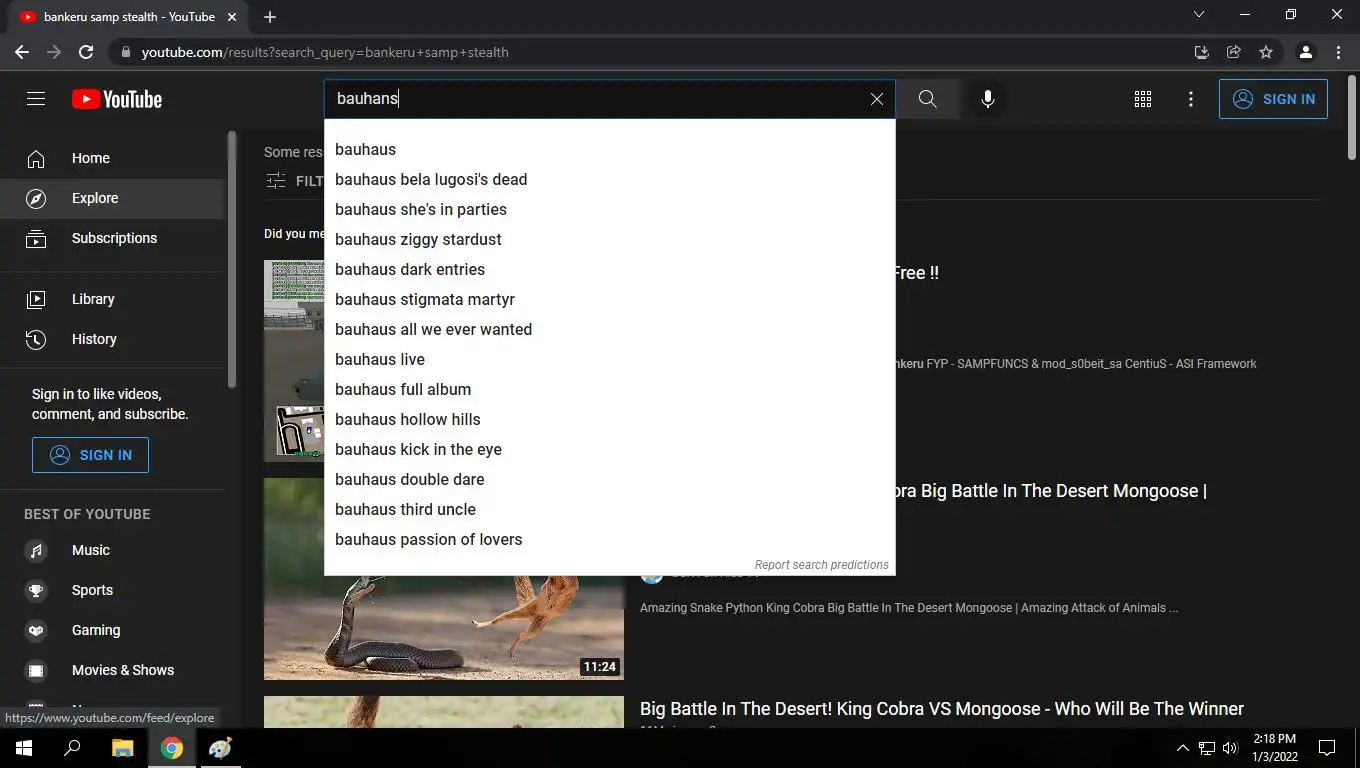The image size is (1360, 768).
Task: Select suggestion "bauhaus"
Action: click(x=610, y=149)
